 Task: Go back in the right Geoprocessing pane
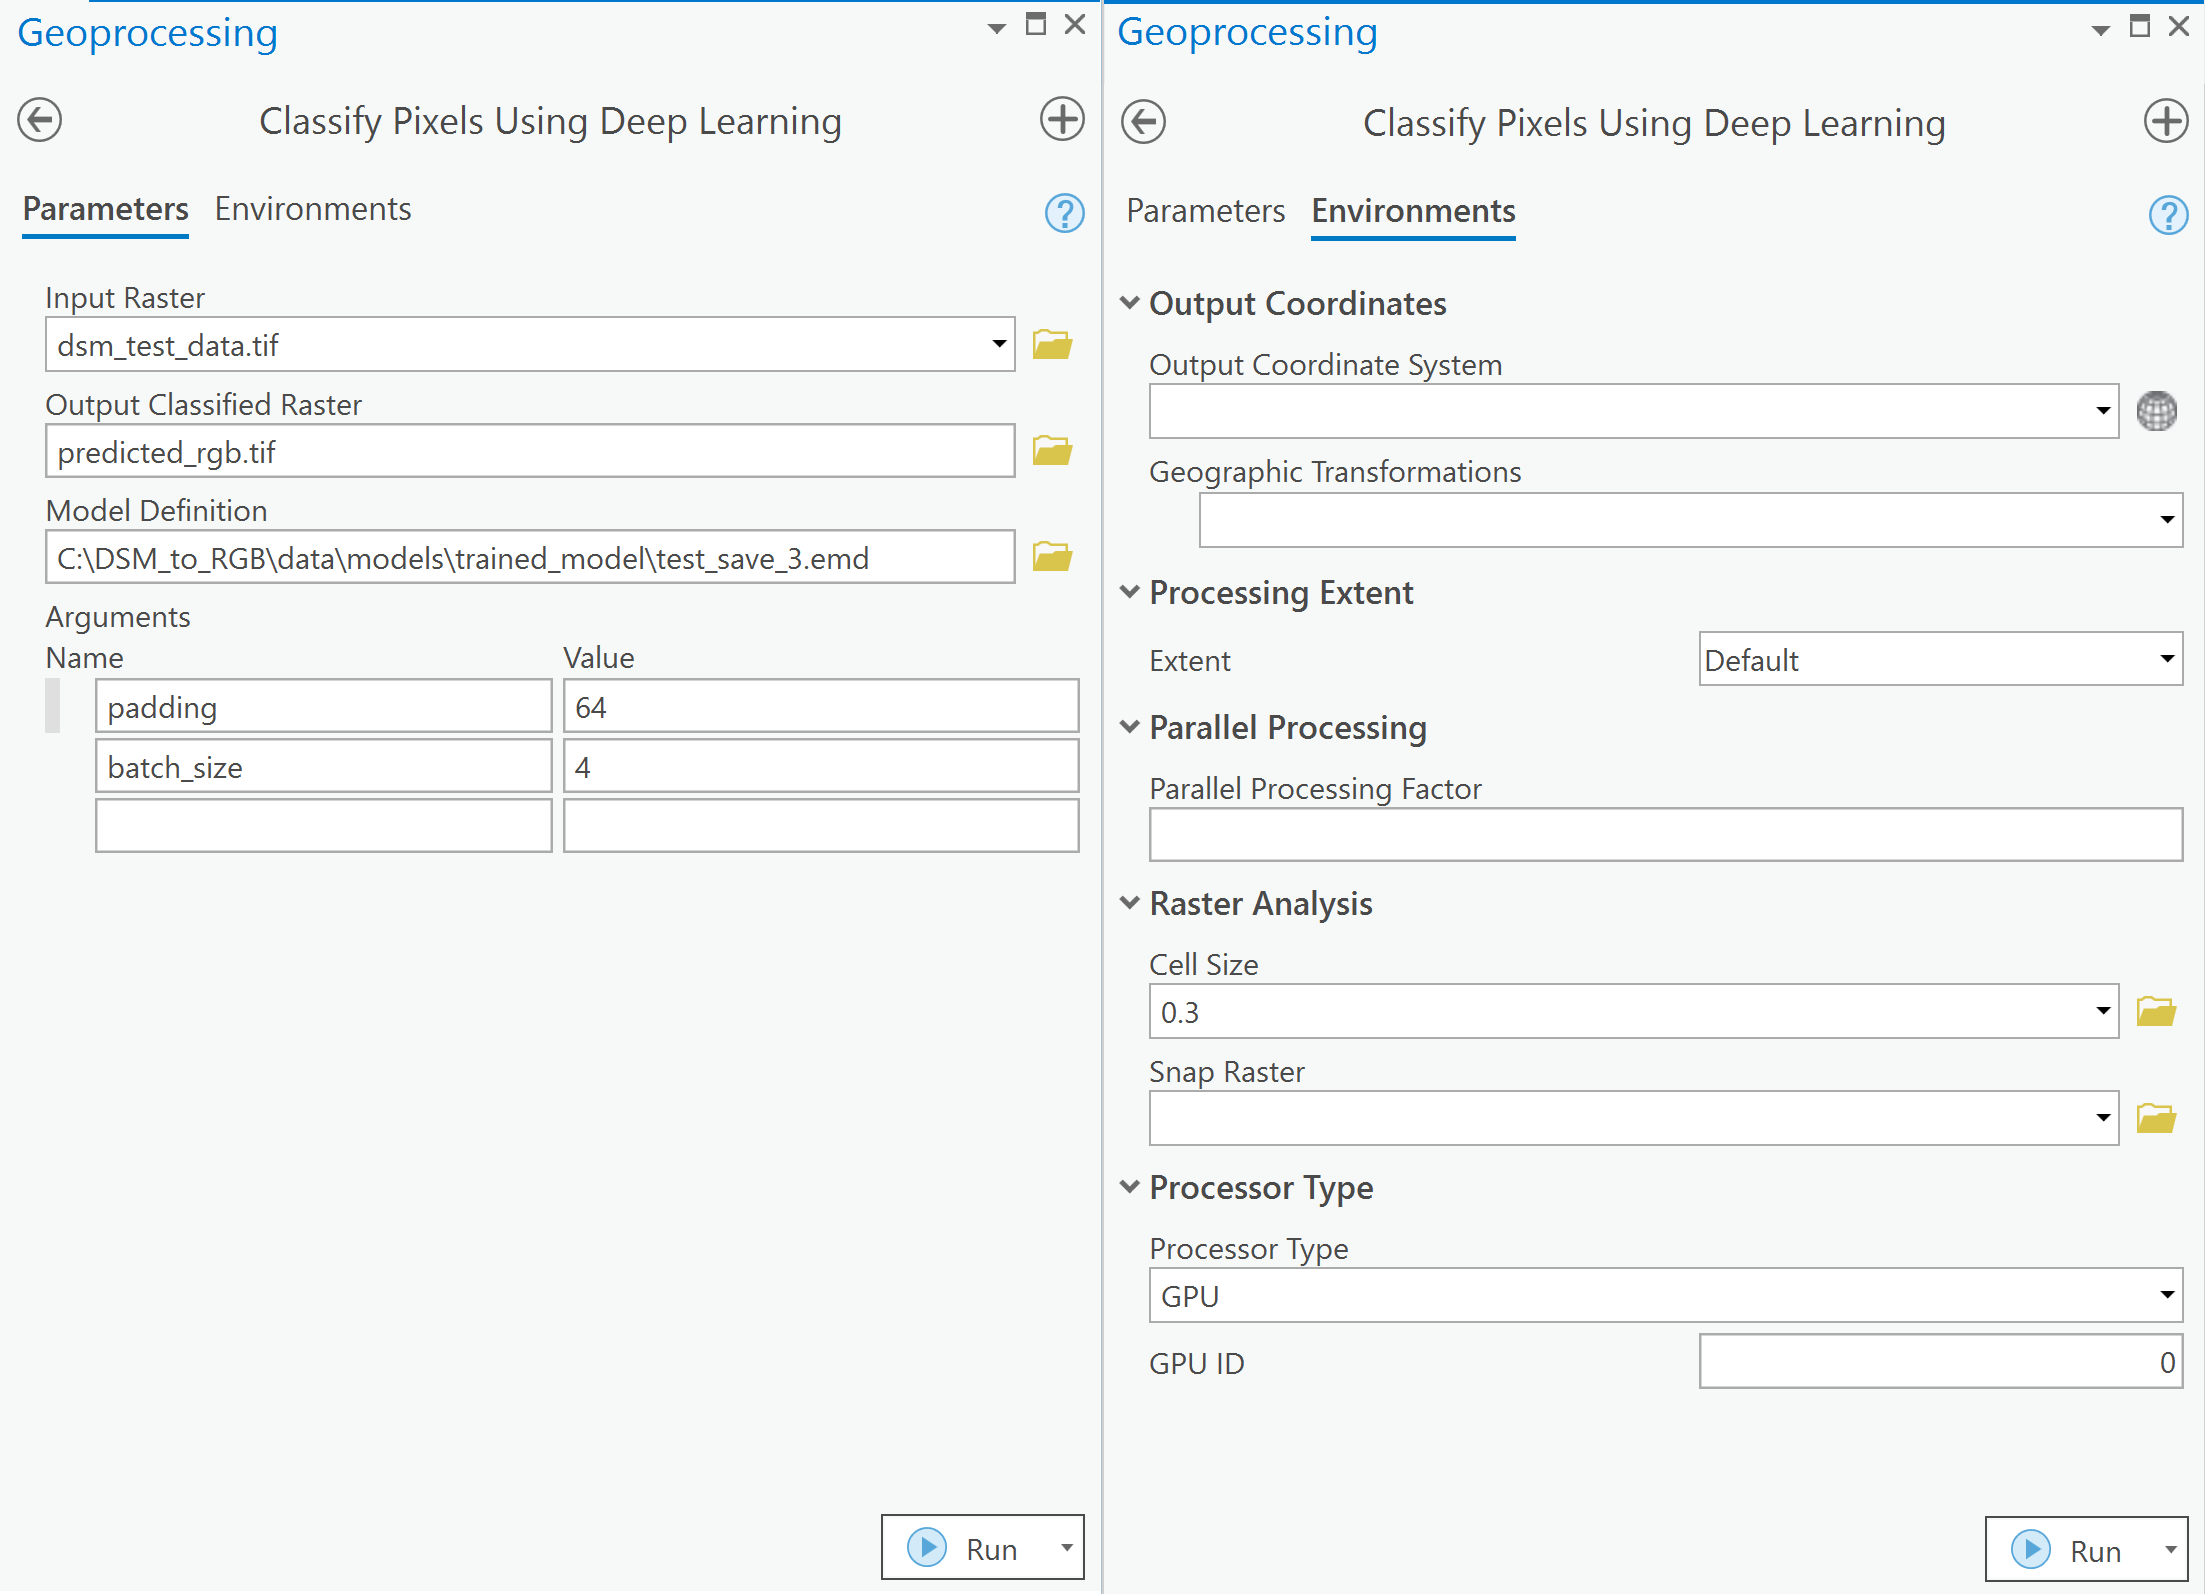point(1143,122)
